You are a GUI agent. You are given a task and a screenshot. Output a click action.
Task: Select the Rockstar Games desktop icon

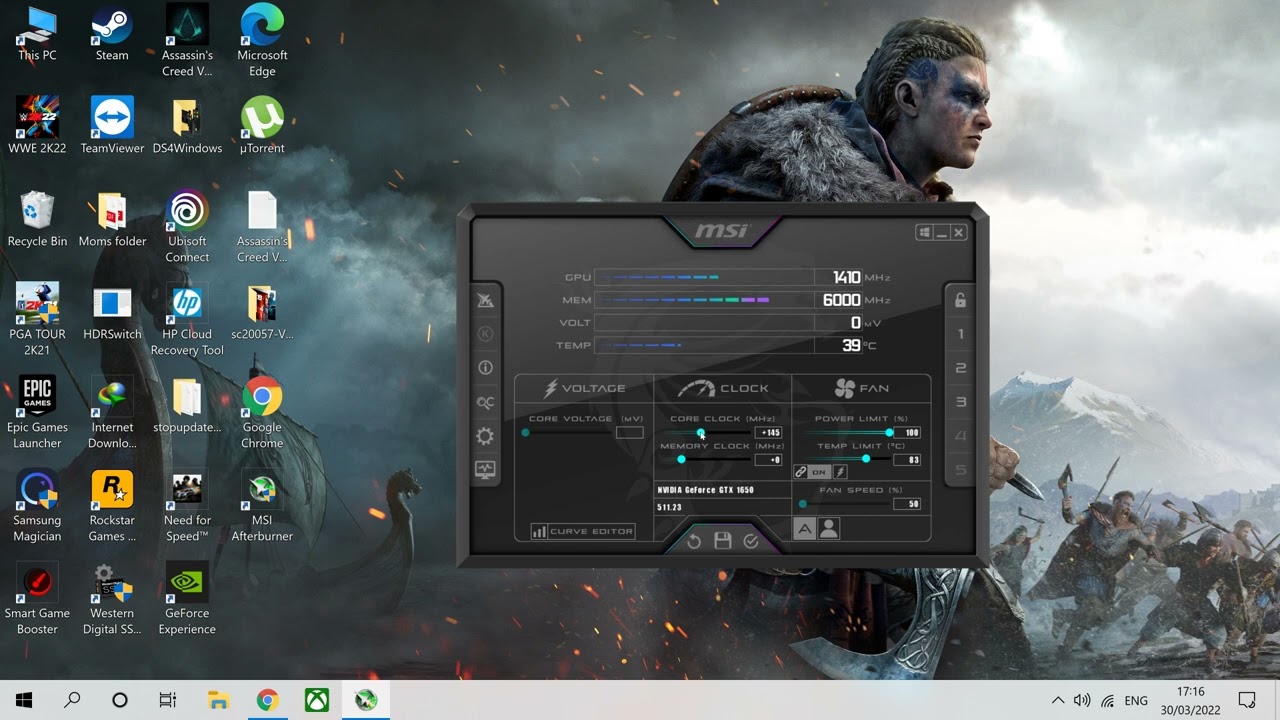click(112, 508)
